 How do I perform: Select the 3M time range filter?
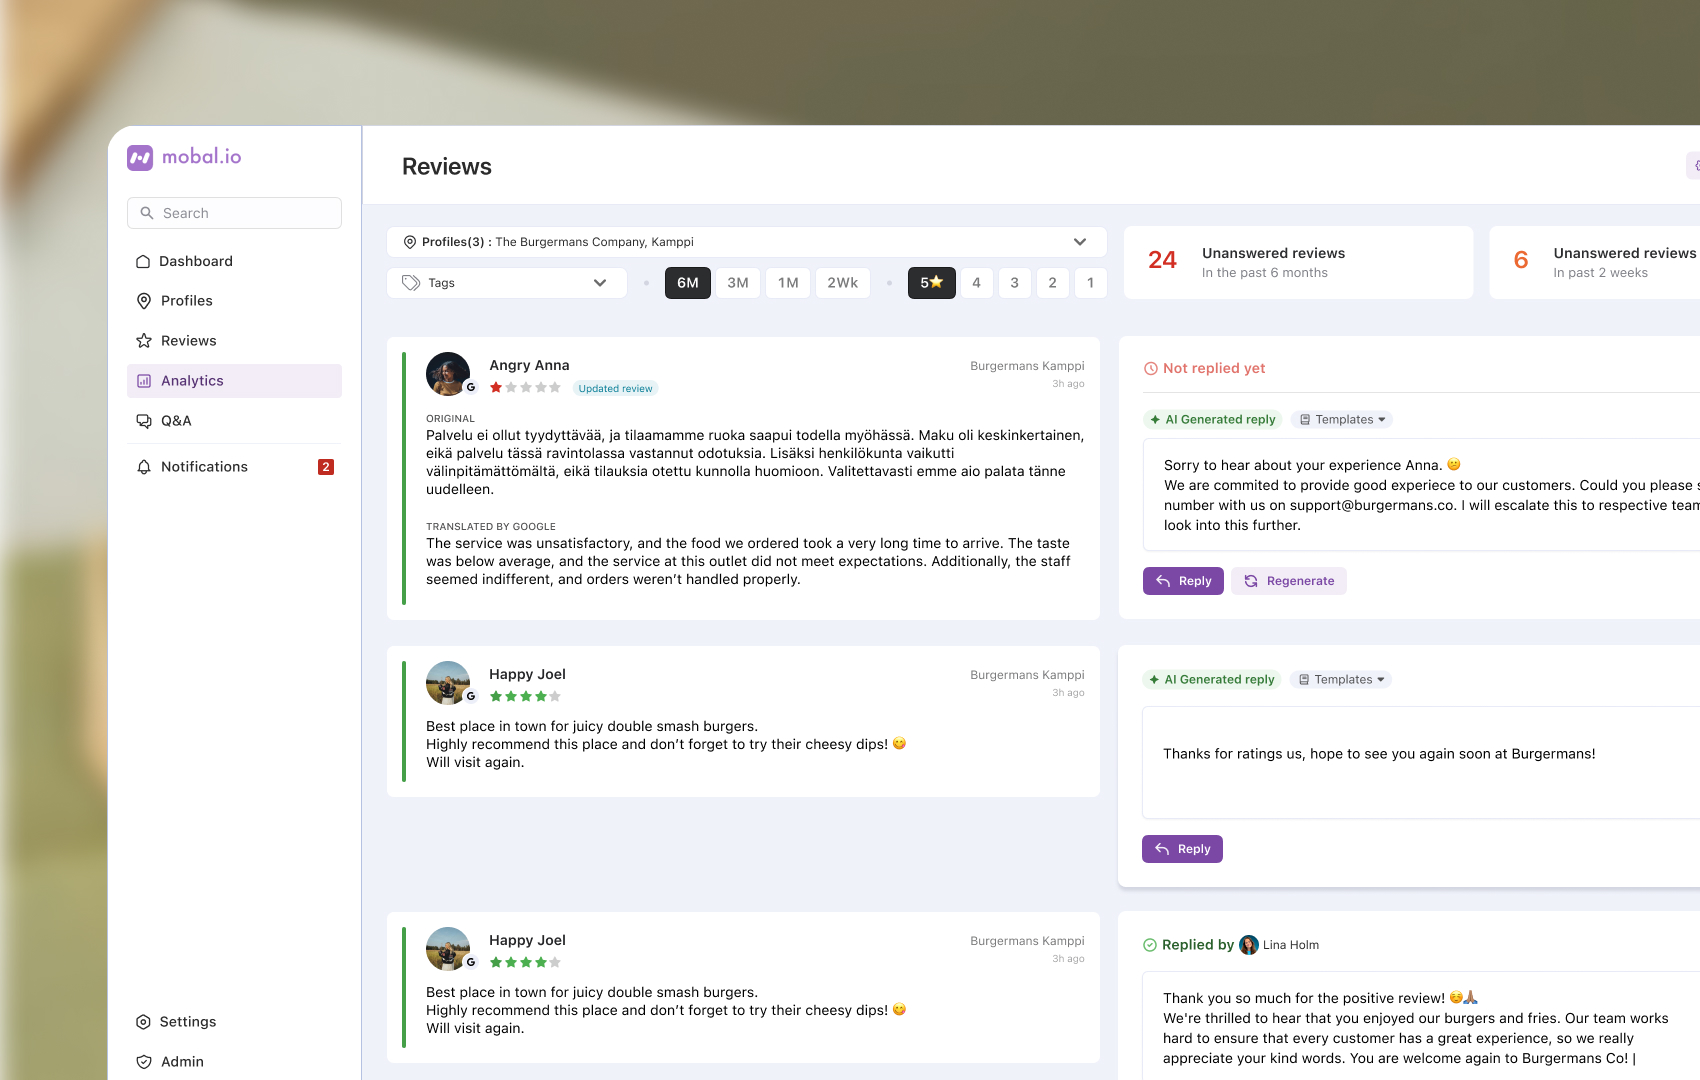point(738,283)
